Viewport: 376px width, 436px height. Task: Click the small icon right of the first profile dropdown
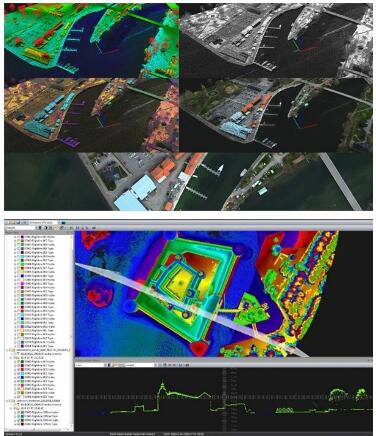(109, 365)
